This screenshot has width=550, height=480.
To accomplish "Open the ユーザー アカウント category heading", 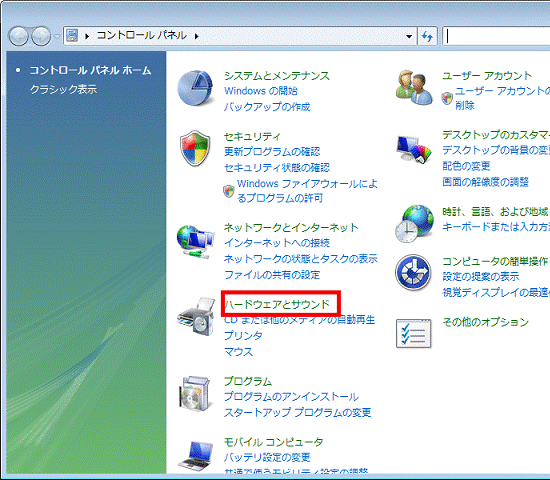I will pyautogui.click(x=487, y=75).
